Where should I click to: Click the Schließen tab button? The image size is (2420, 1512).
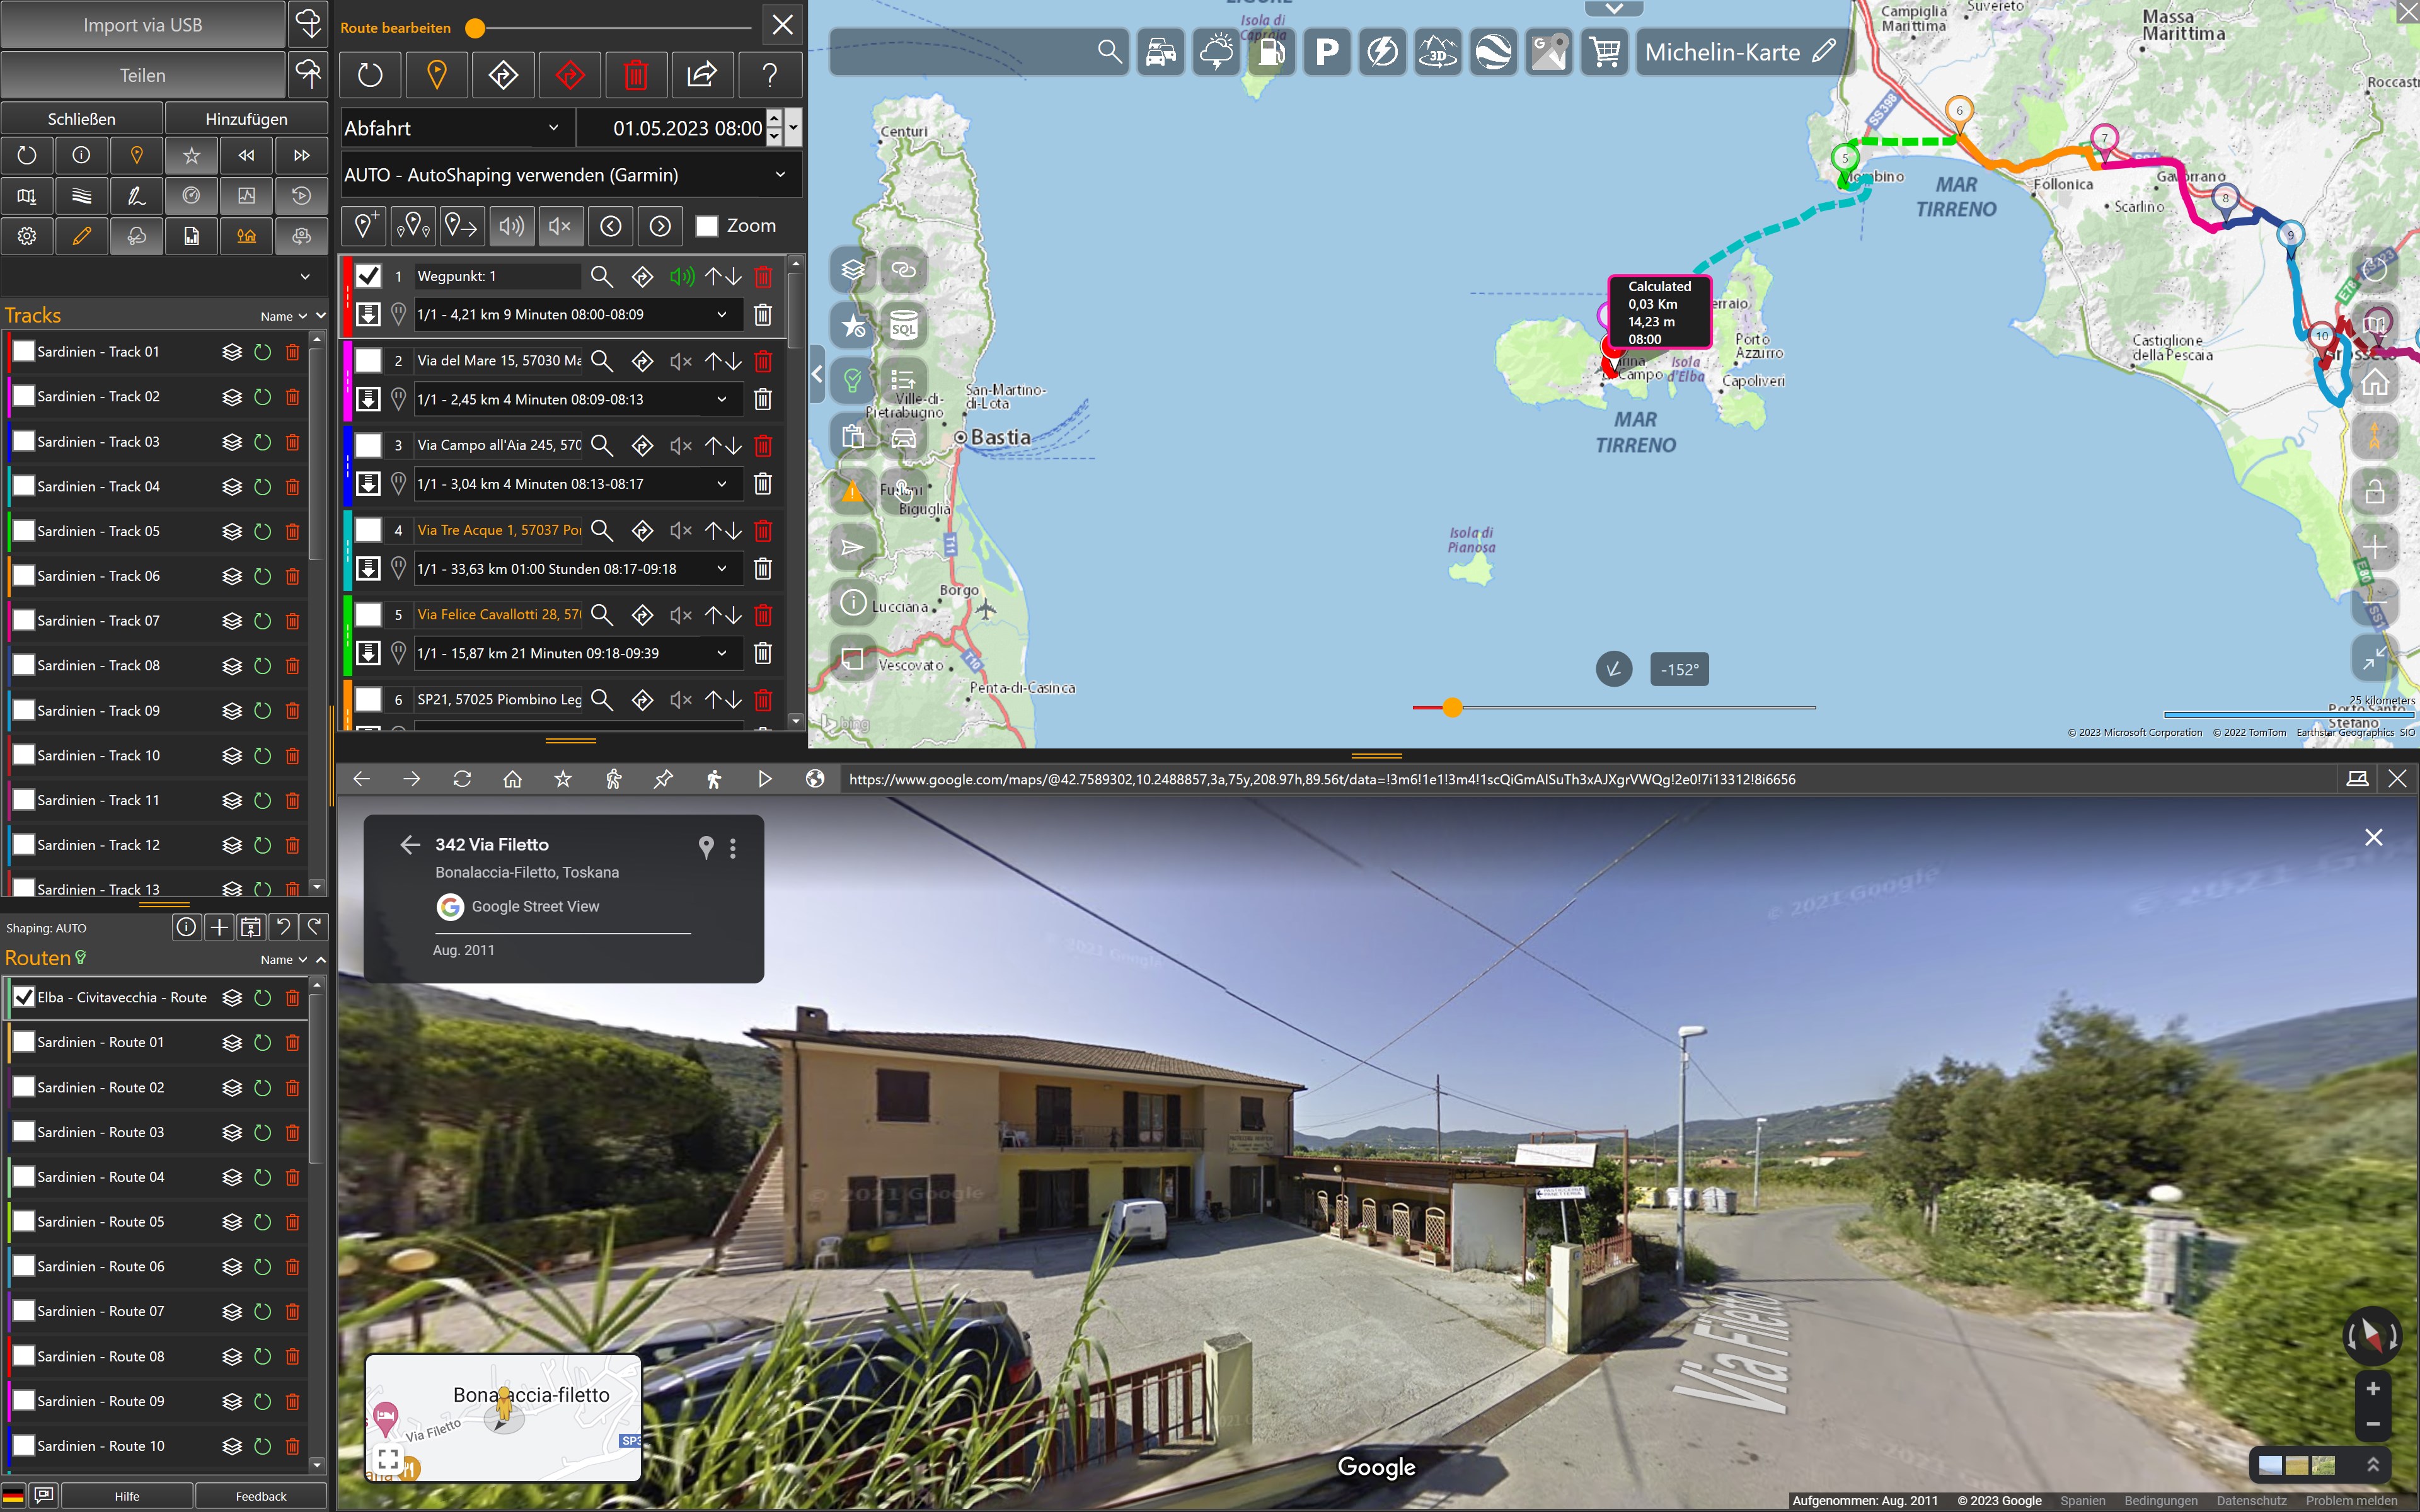click(82, 119)
